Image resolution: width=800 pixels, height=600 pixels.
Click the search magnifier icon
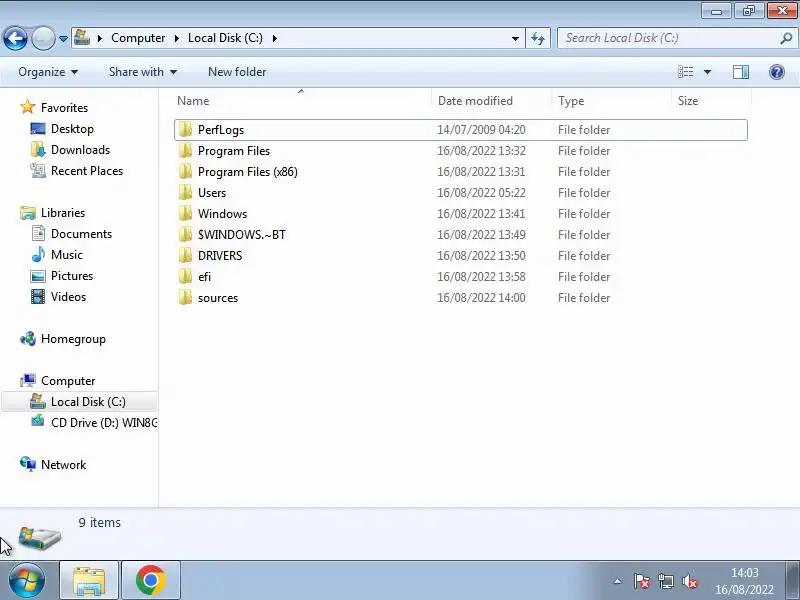(786, 38)
